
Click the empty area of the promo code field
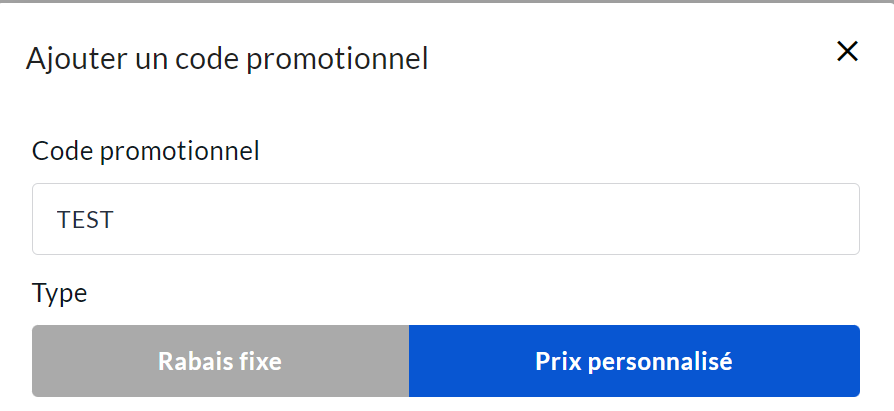[x=500, y=219]
